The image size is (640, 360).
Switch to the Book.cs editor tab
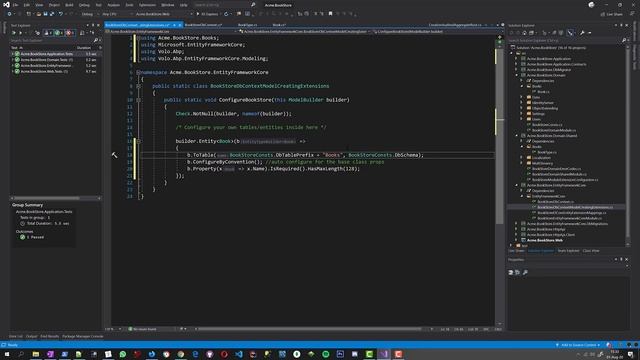pos(279,25)
